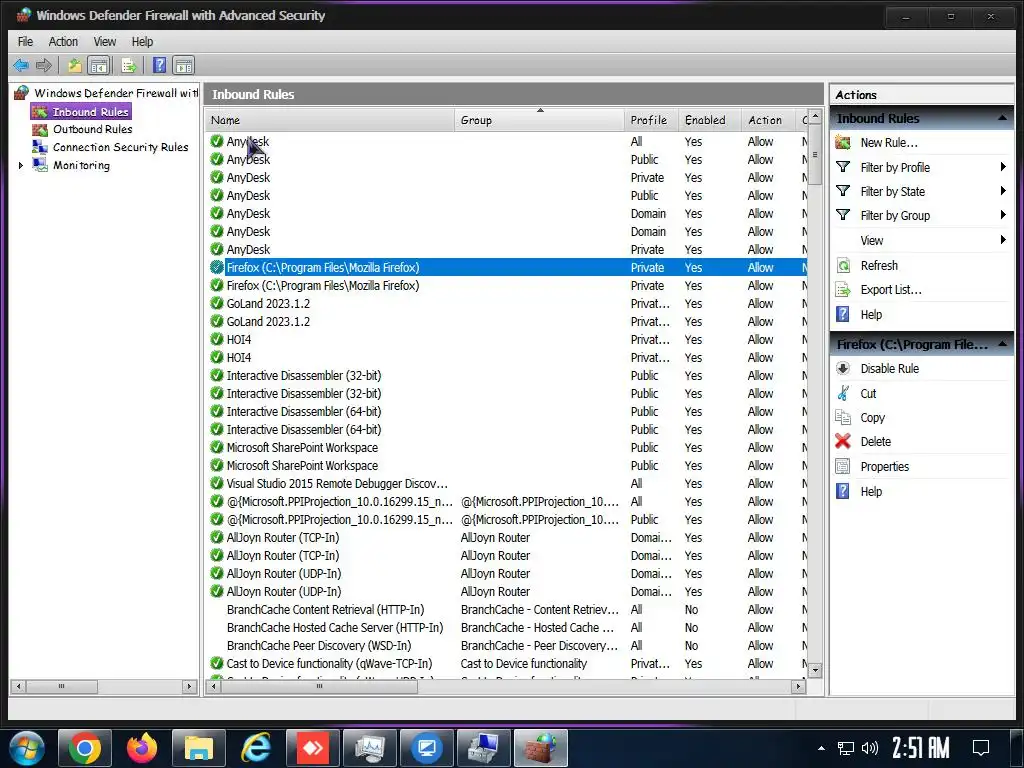Select Cast to Device functionality (qWave-TCP-In) rule
Image resolution: width=1024 pixels, height=768 pixels.
(506, 664)
